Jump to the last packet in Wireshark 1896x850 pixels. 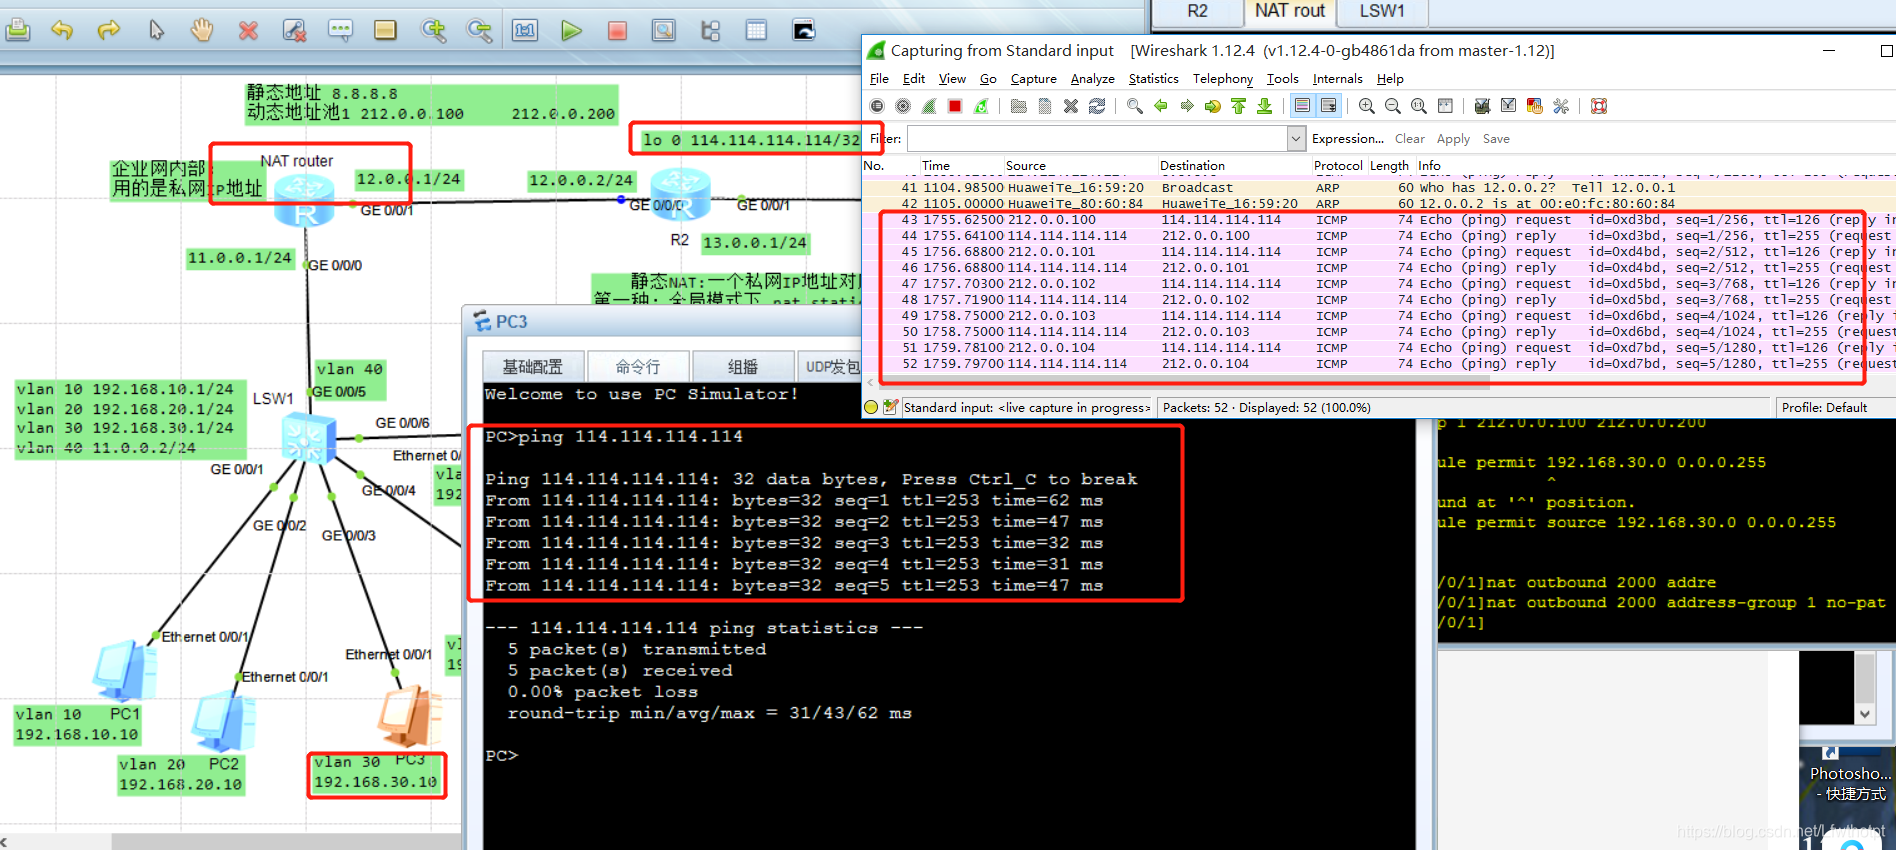click(x=1264, y=106)
